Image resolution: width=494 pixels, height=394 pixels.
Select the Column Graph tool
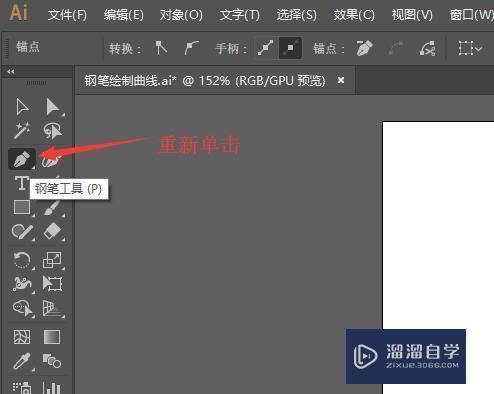[52, 387]
